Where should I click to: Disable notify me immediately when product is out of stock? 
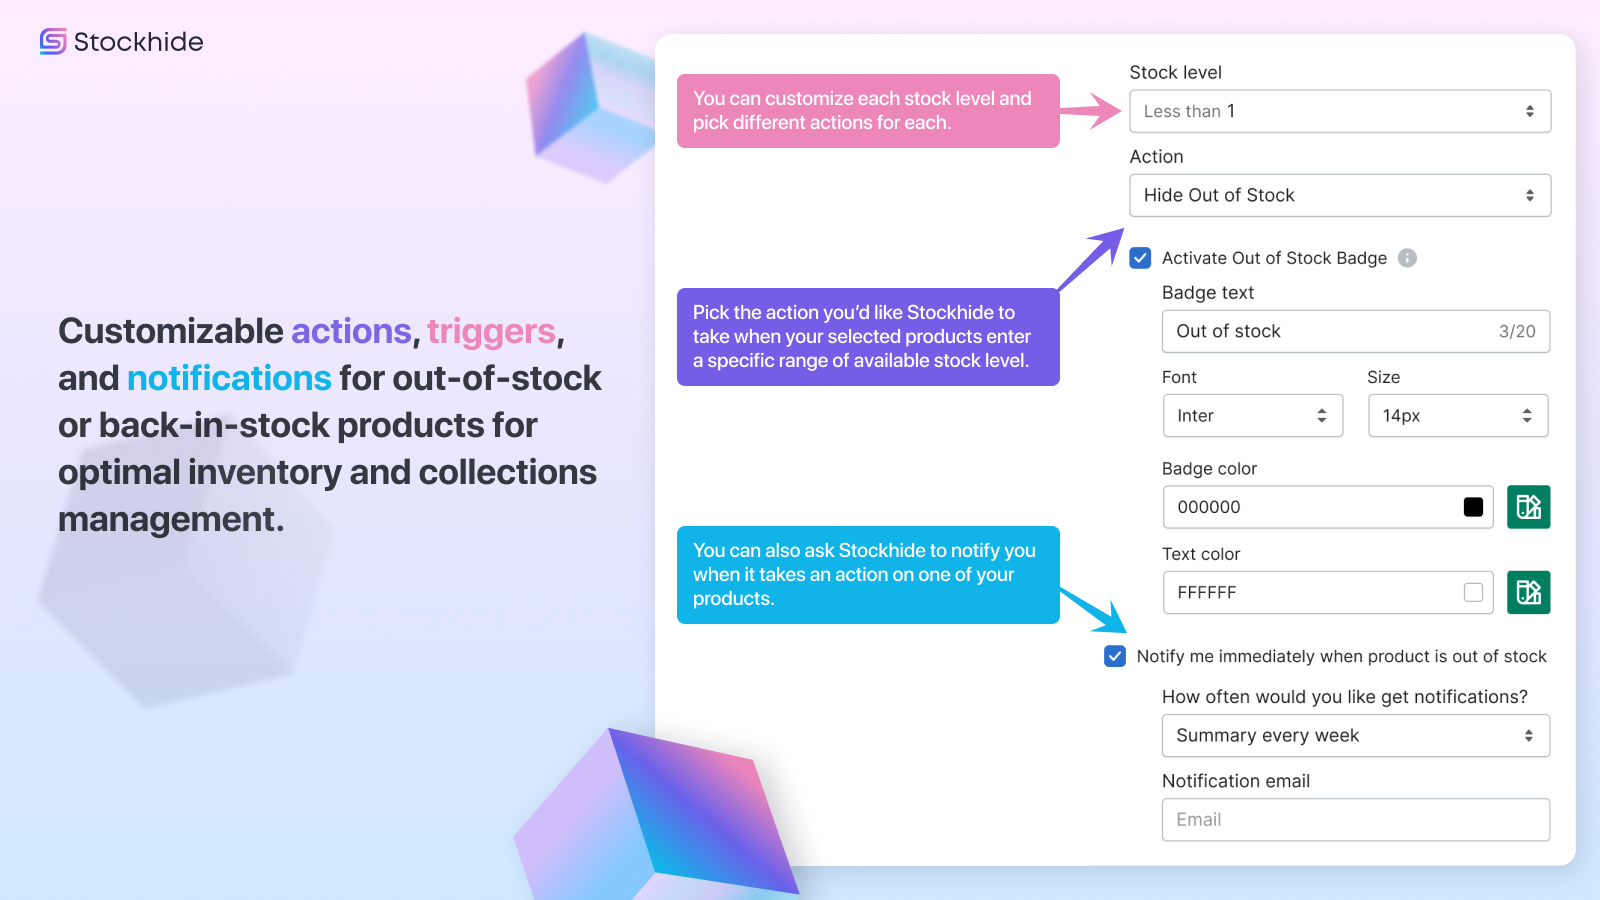pos(1114,656)
